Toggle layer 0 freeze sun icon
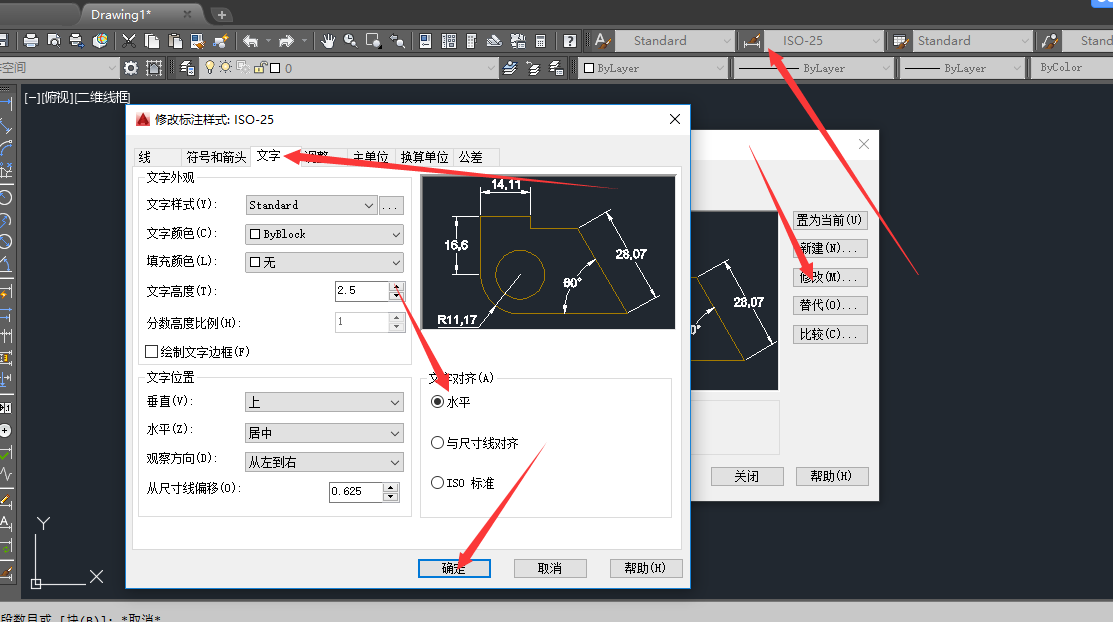This screenshot has height=622, width=1113. point(226,67)
